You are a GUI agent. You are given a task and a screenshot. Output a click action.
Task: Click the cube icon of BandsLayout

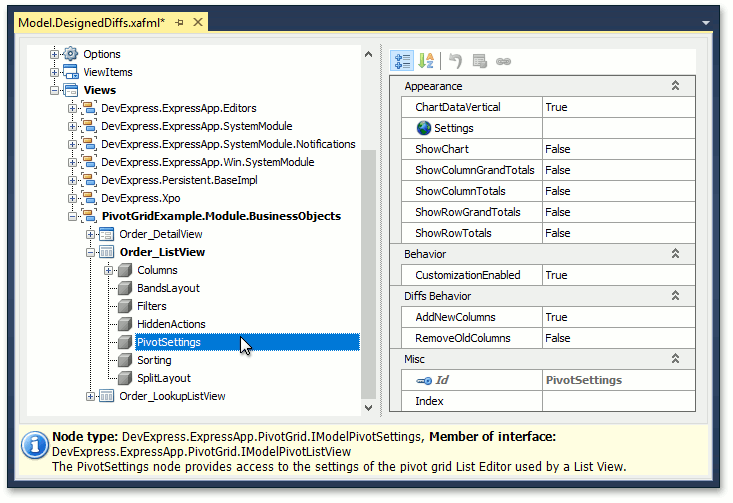click(124, 288)
